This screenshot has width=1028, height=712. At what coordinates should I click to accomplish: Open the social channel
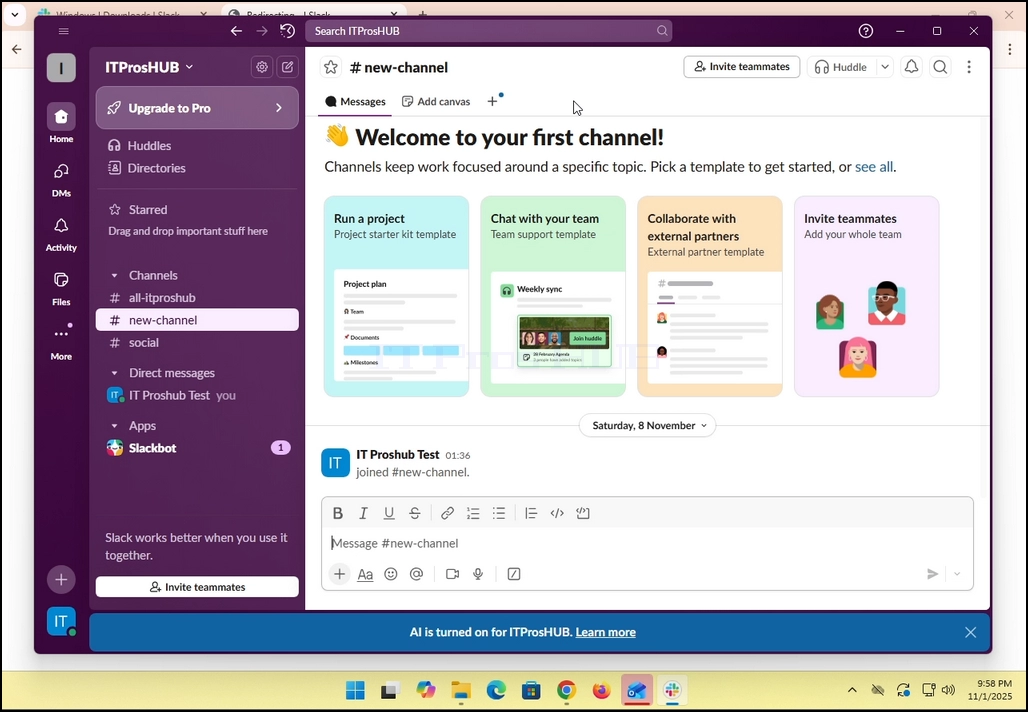197,342
